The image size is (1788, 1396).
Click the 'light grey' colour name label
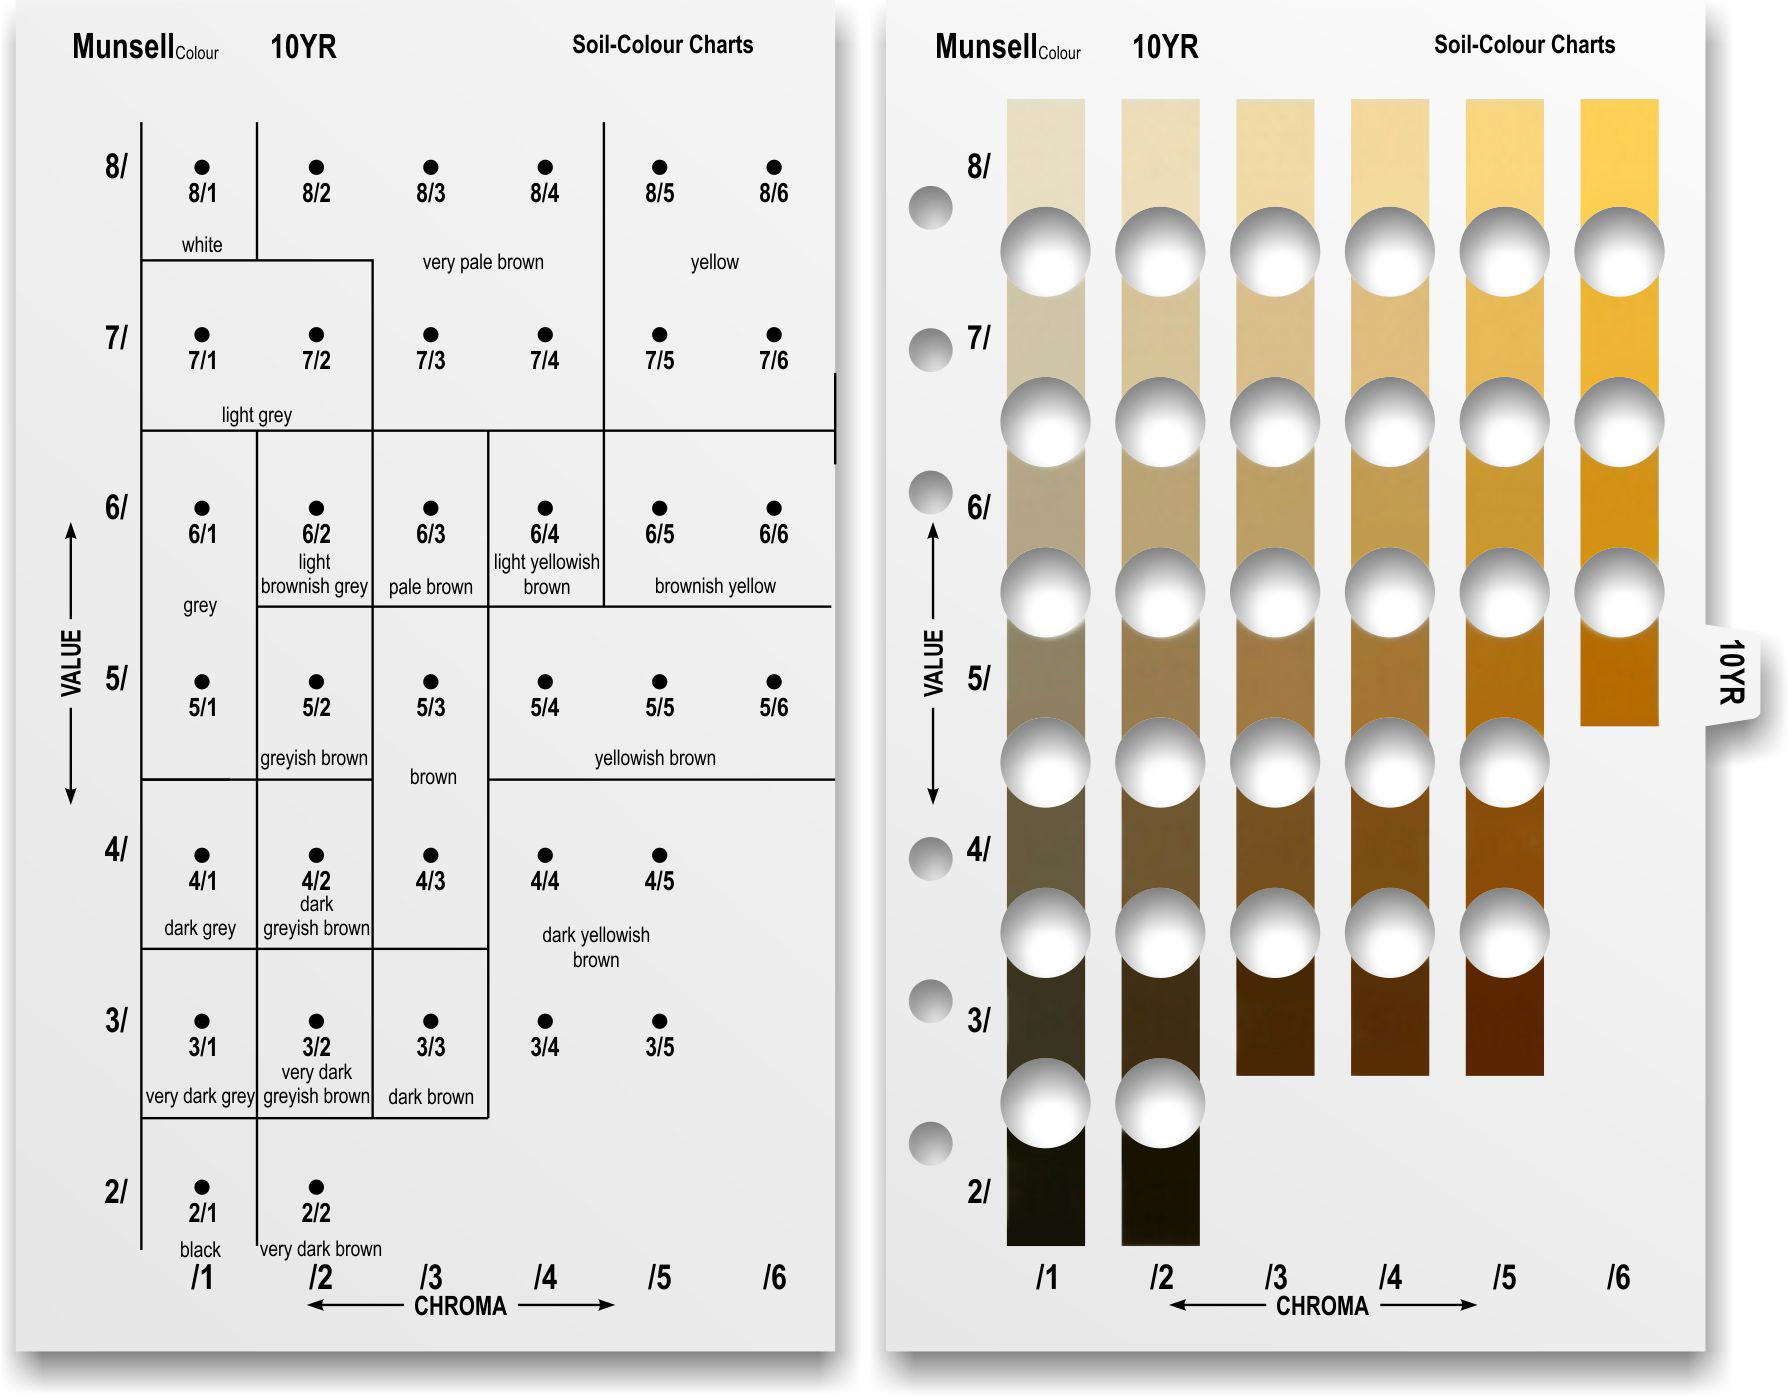point(257,415)
